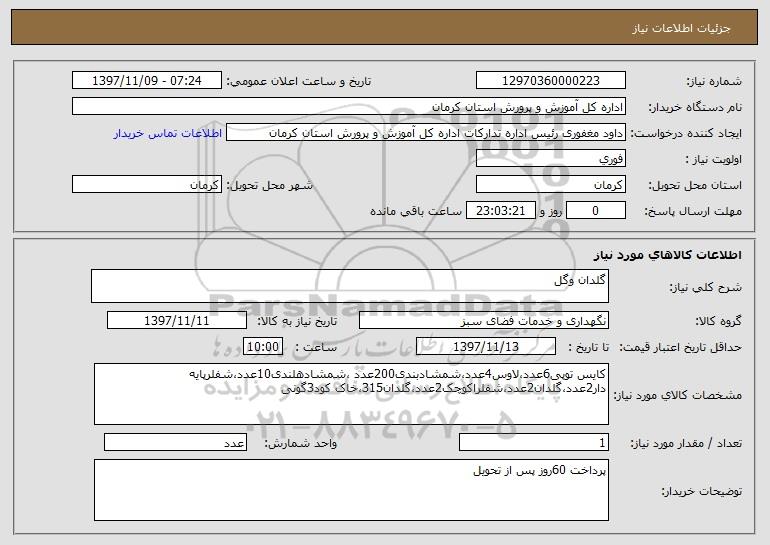
Task: Click section heading اطلاعات کالاهای مورد نیاز
Action: [x=667, y=255]
